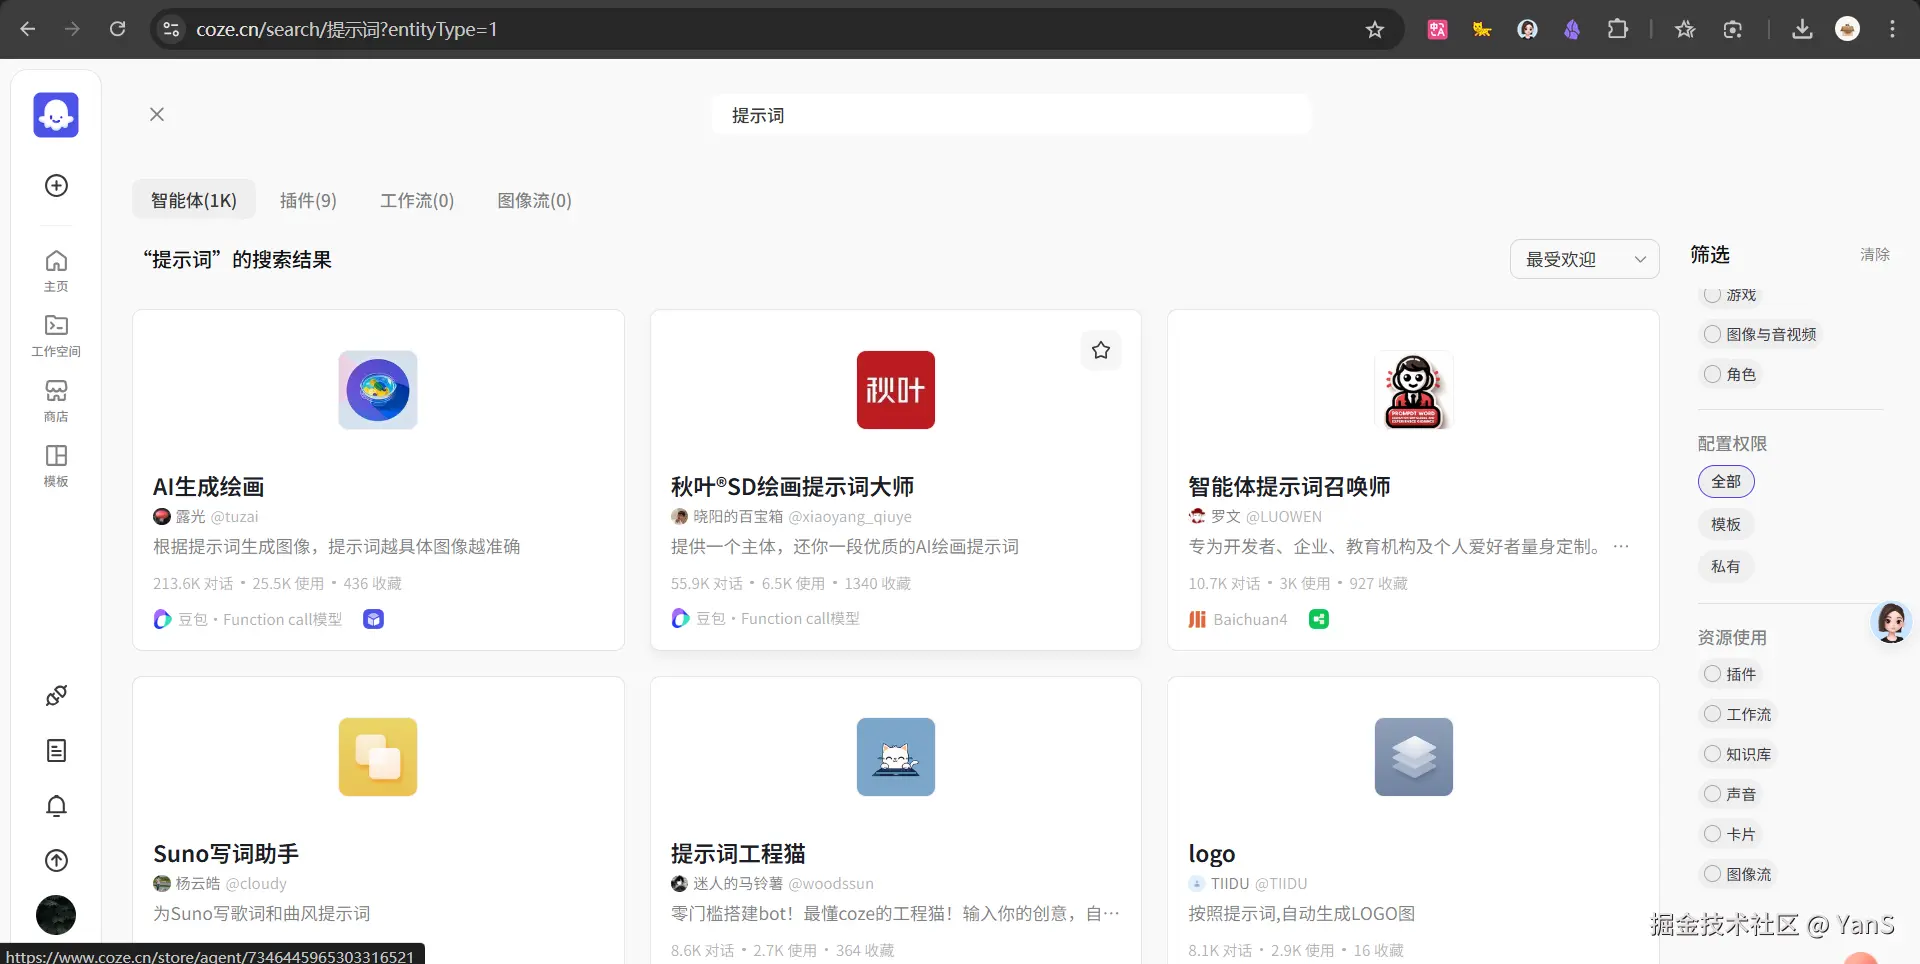Click the Suno写词助手 yellow avatar

[x=378, y=757]
